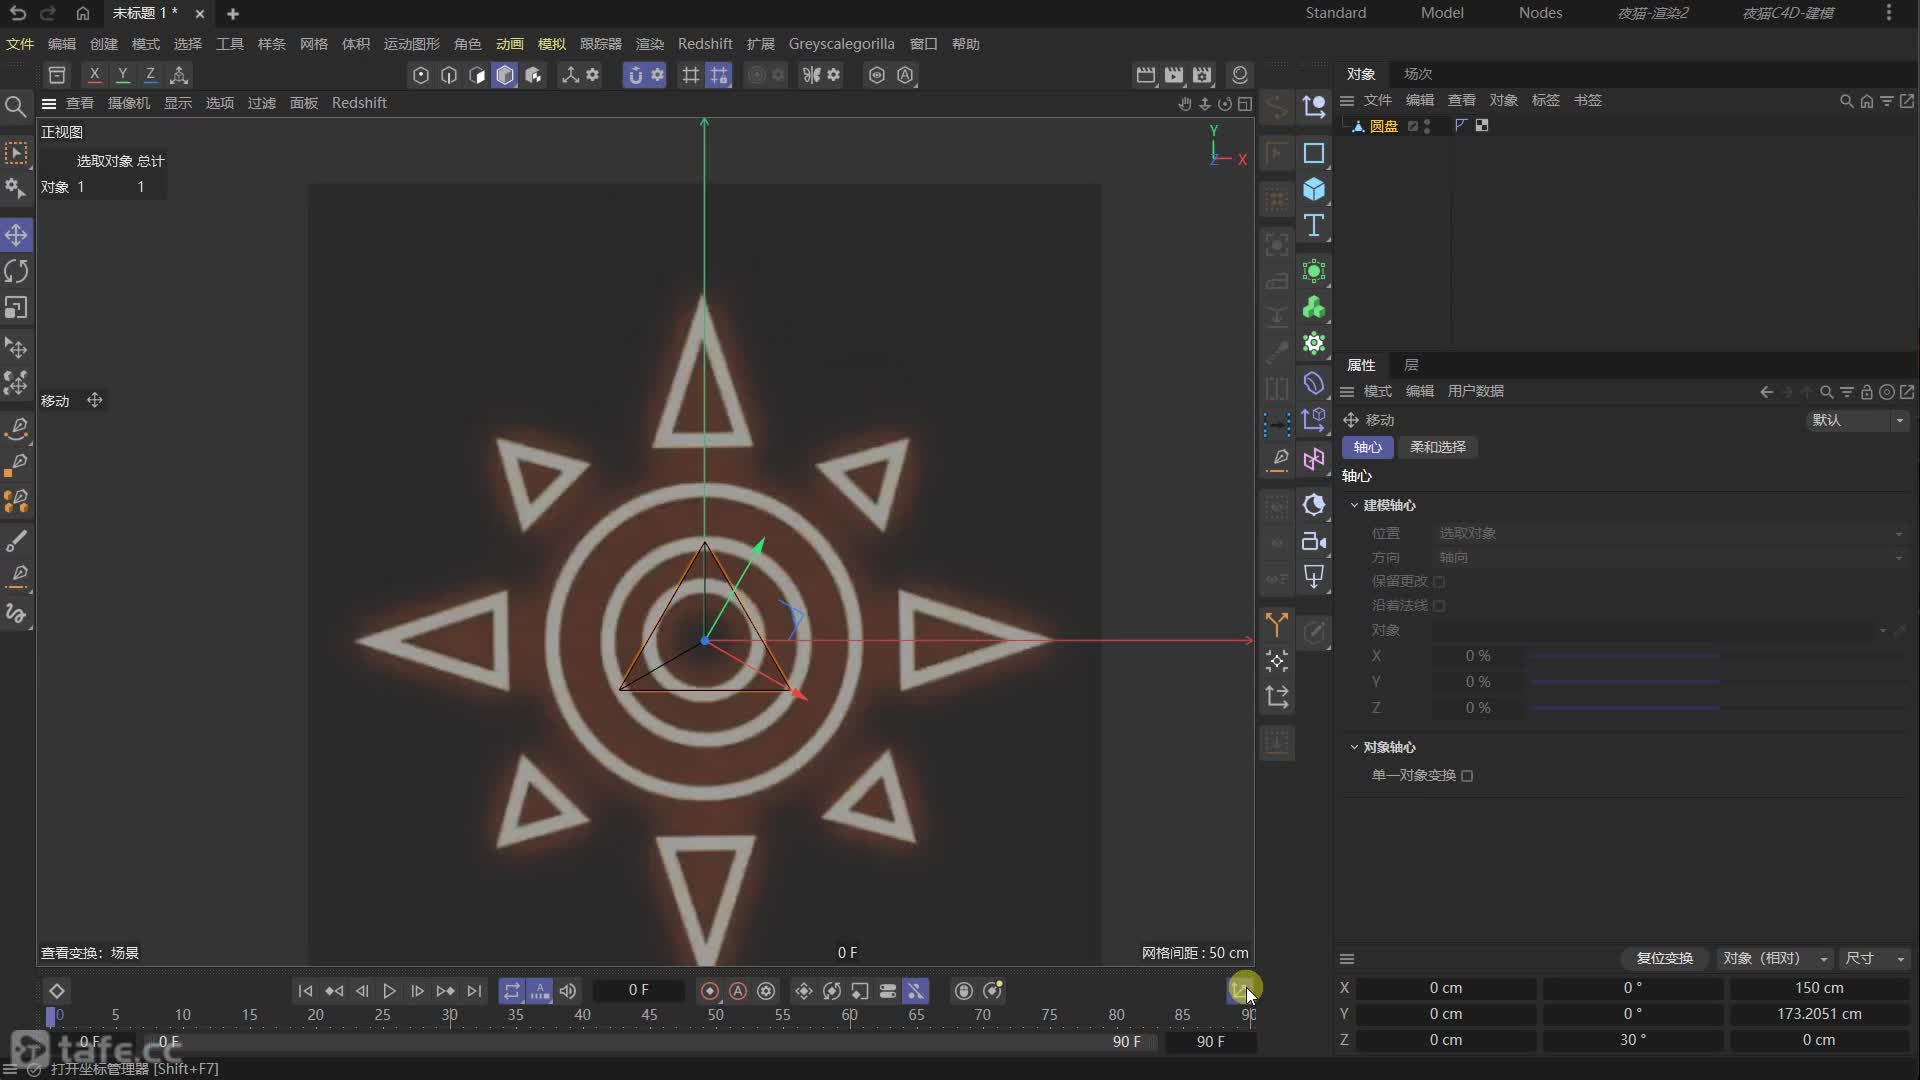
Task: Collapse the 建模轴心 section
Action: pos(1355,506)
